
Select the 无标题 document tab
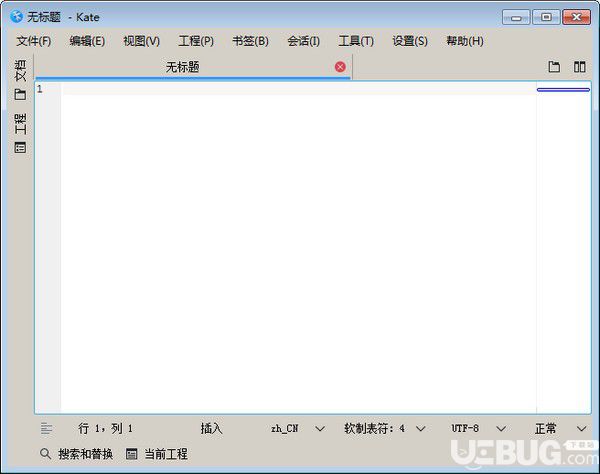coord(193,67)
